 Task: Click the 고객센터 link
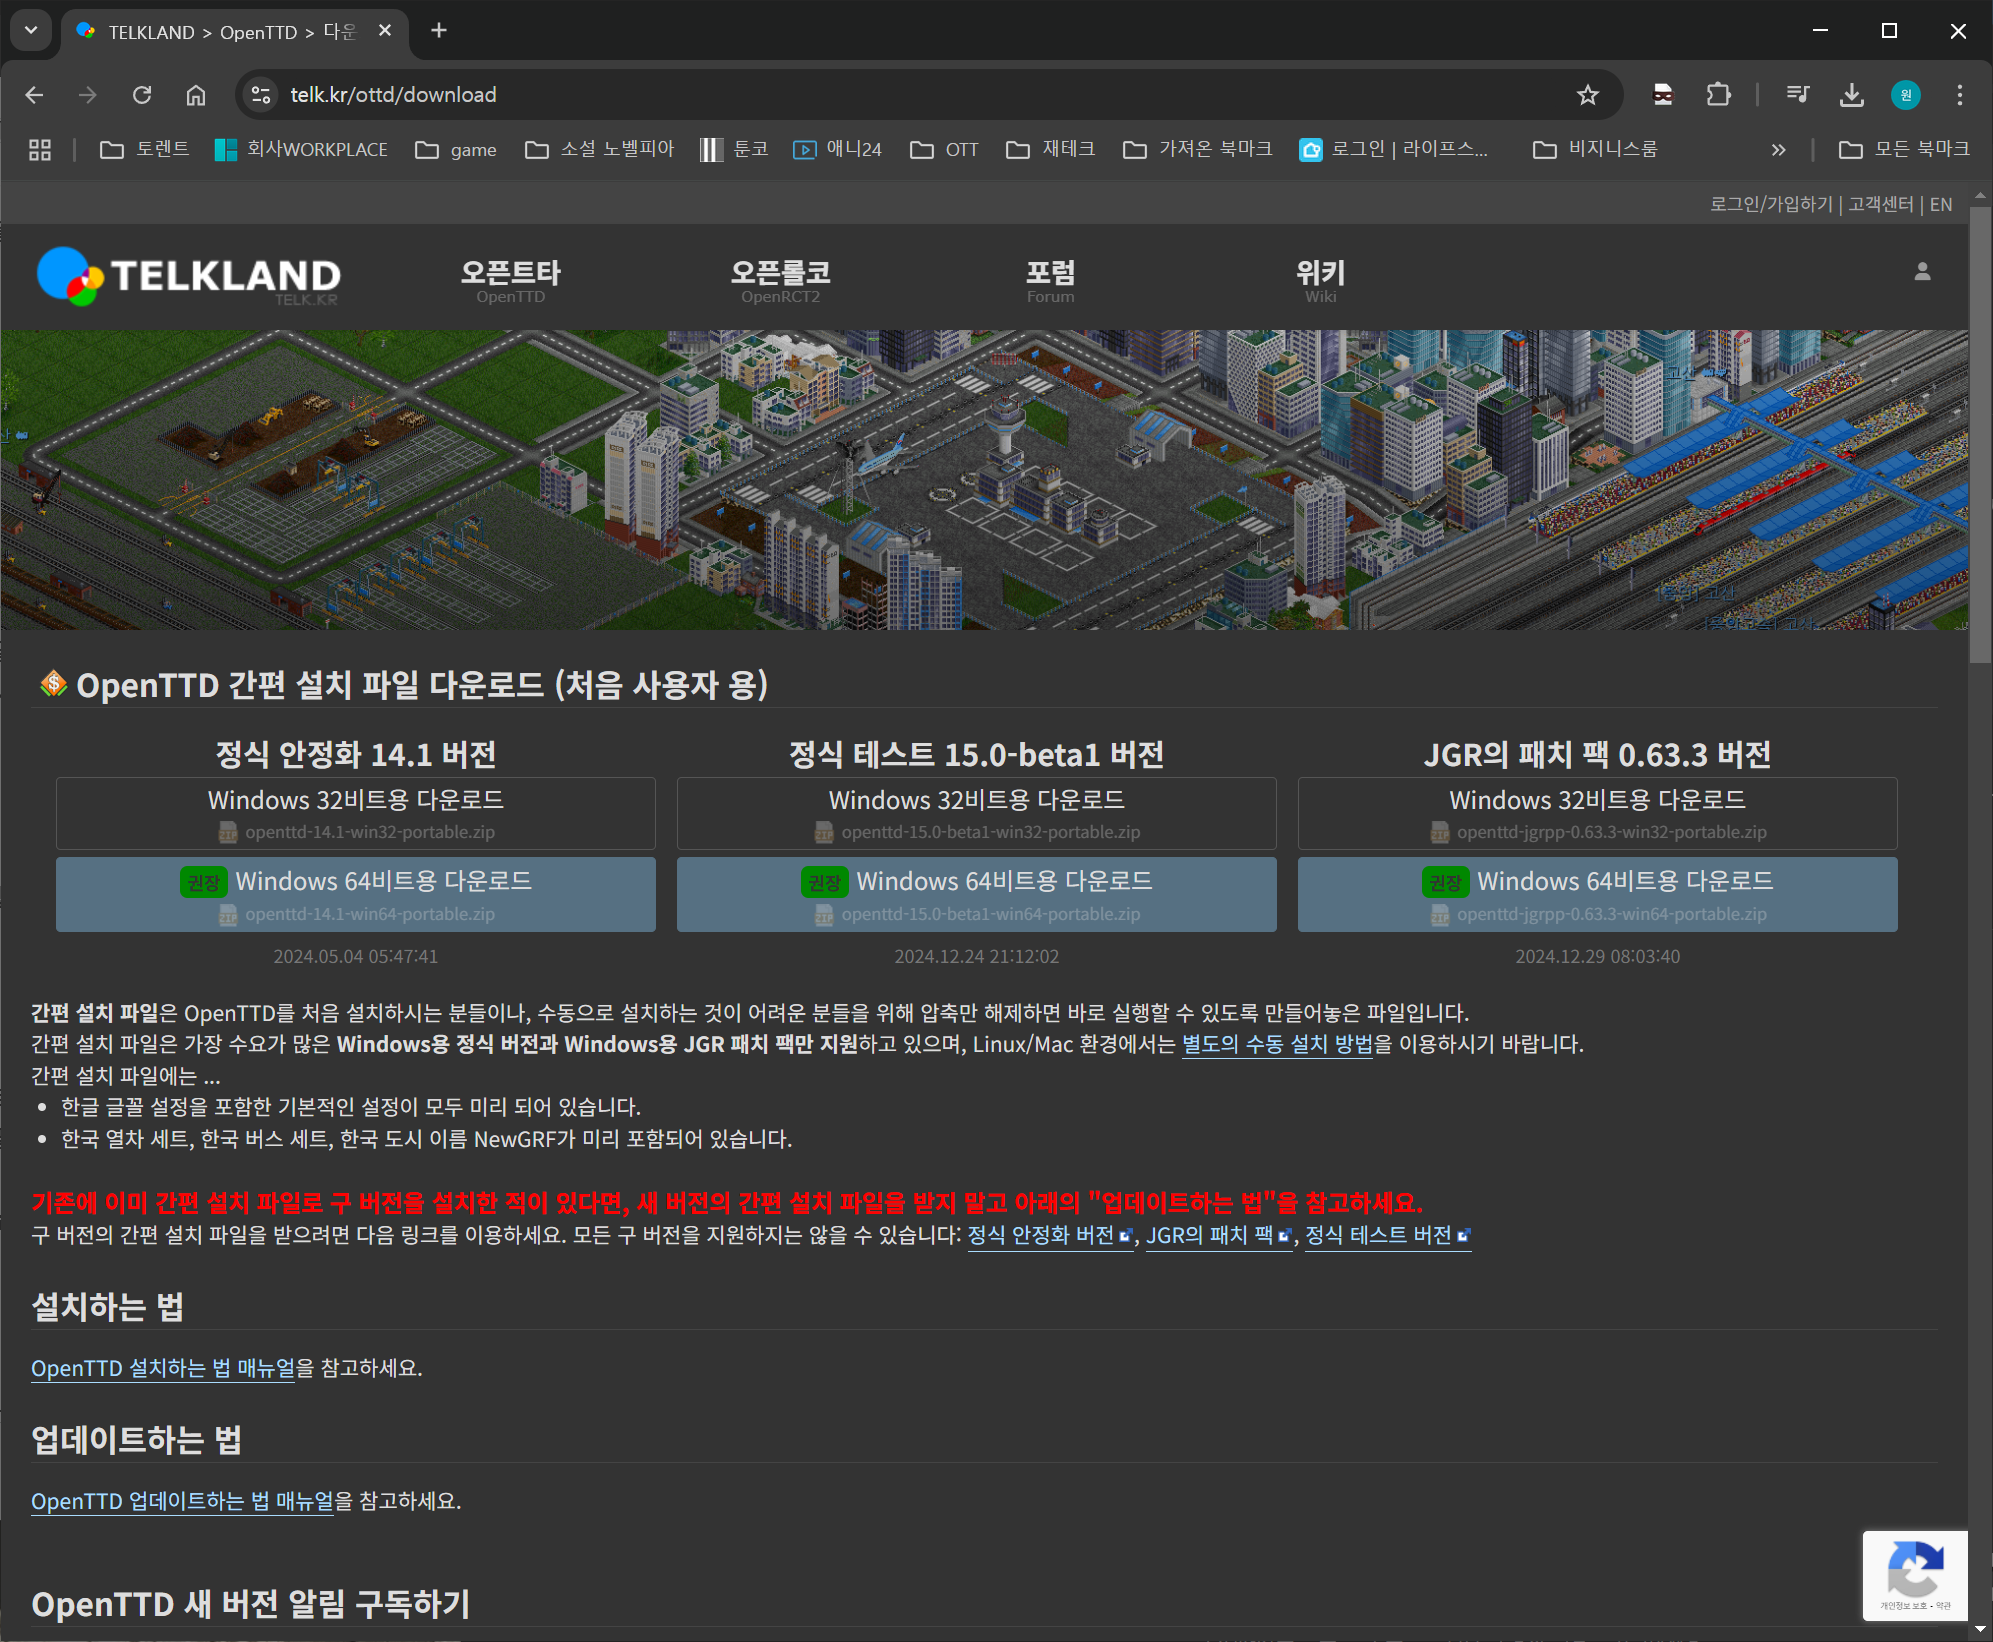point(1881,204)
